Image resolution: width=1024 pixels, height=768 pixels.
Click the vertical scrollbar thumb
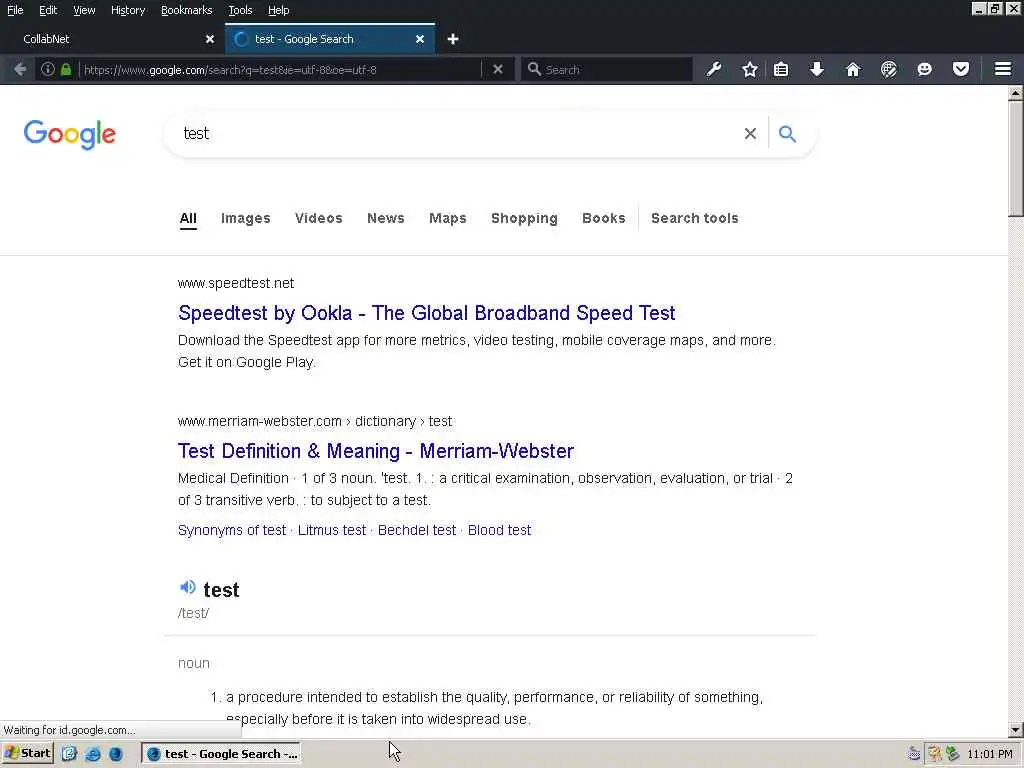1016,158
